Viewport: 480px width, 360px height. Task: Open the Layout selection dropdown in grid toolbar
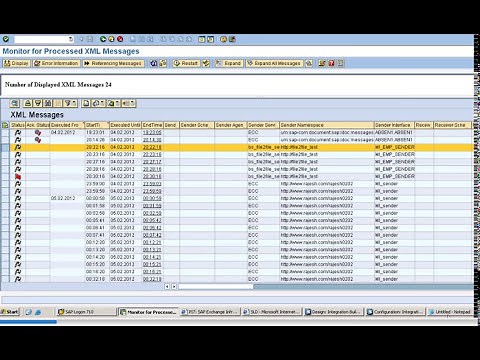tap(133, 103)
